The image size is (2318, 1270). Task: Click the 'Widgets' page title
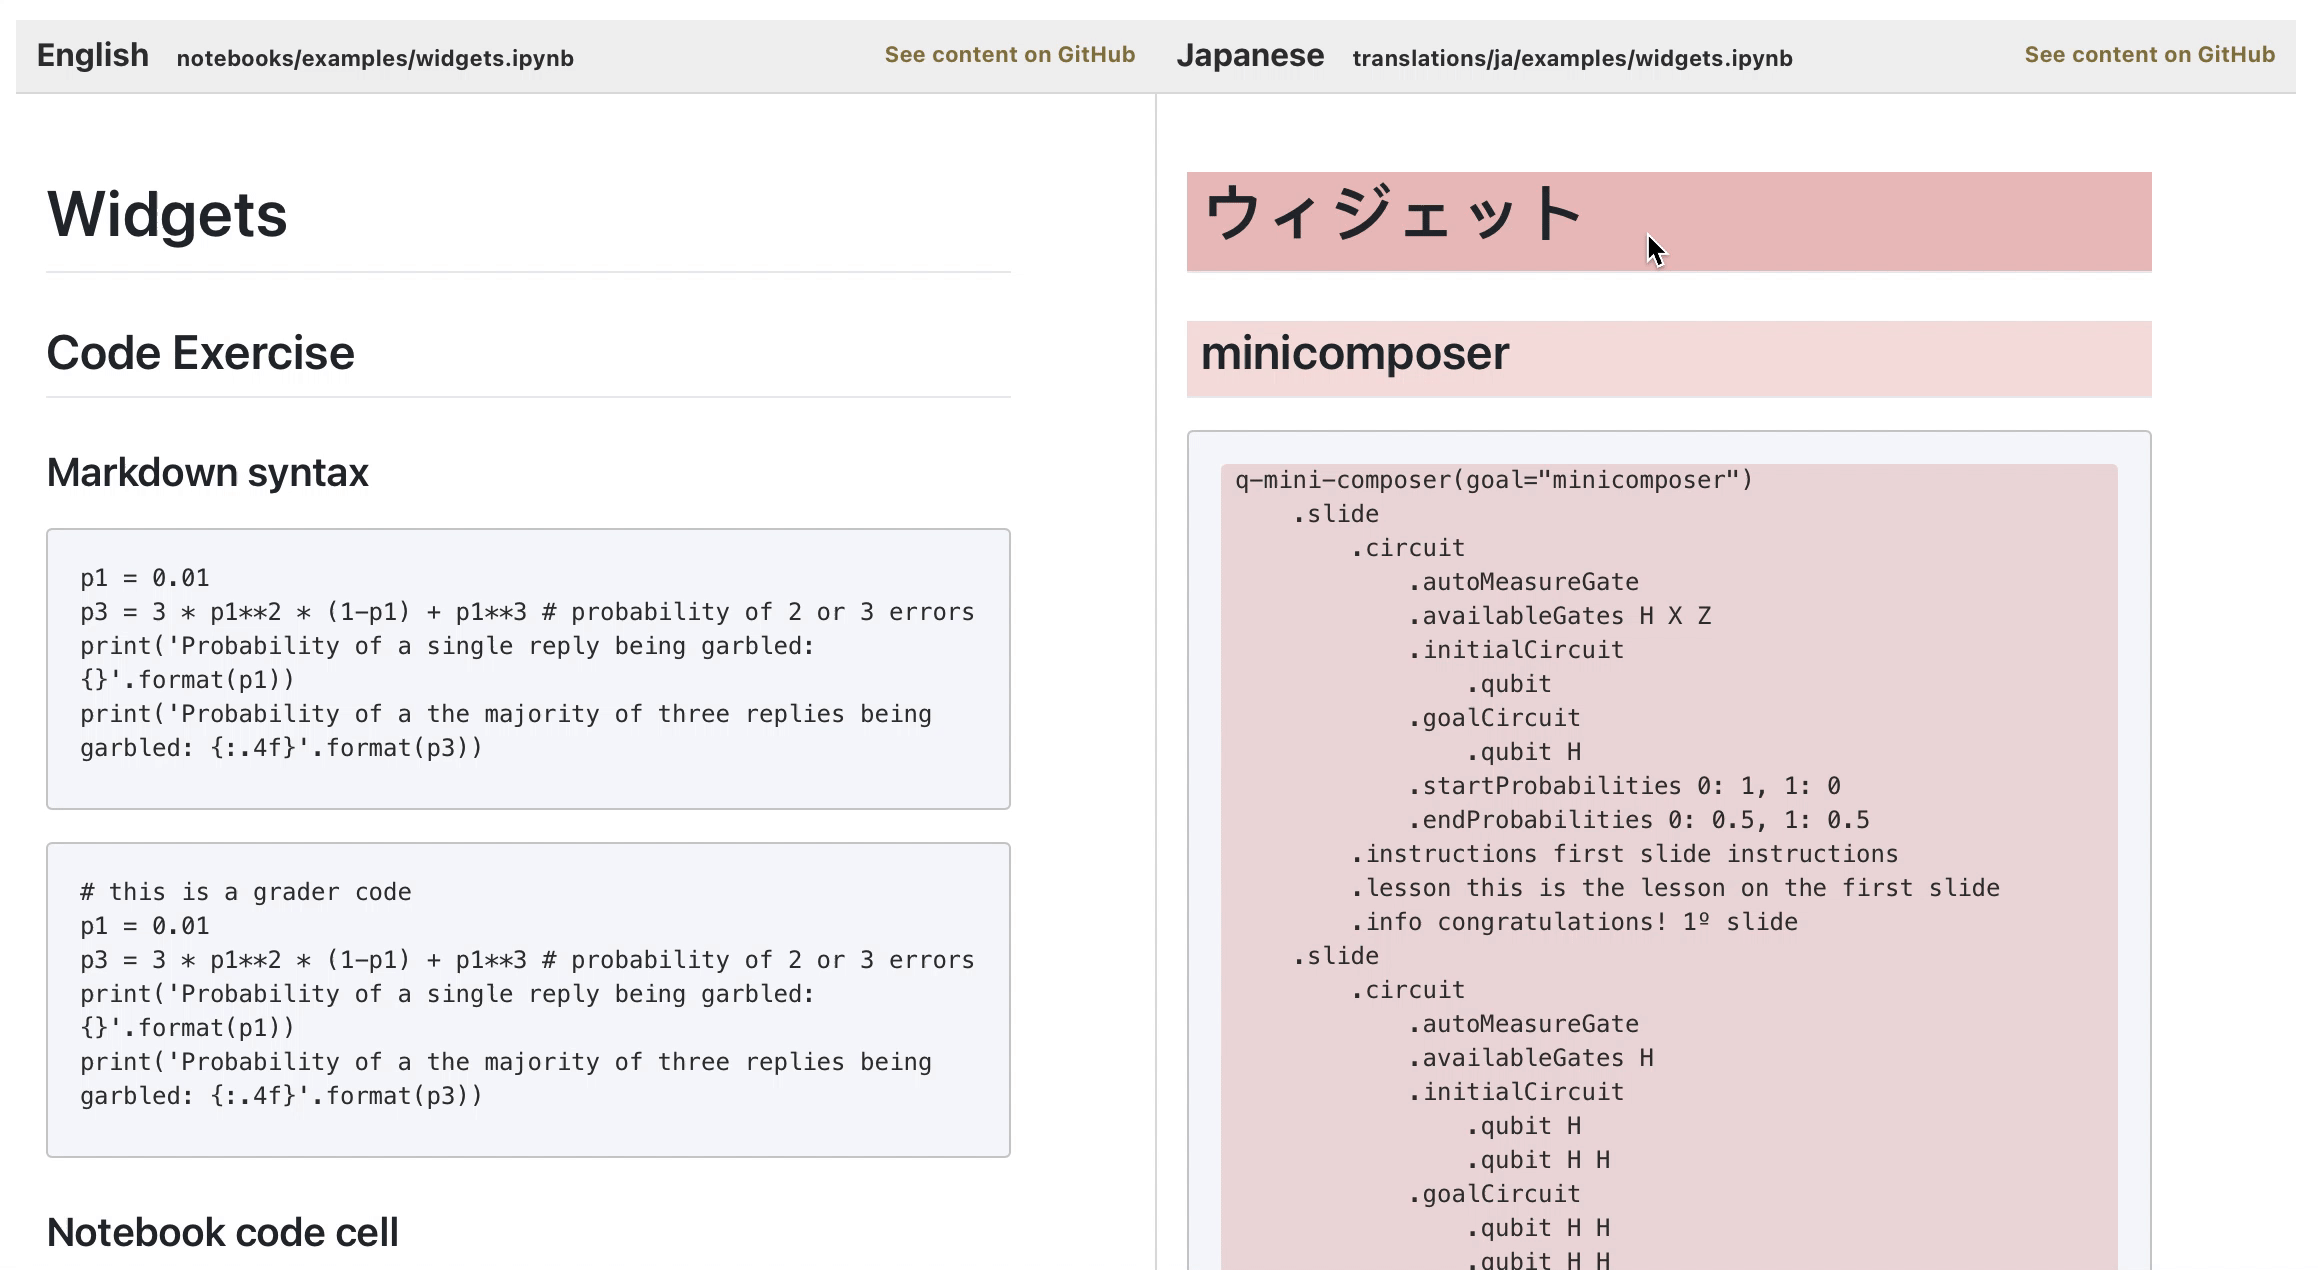[167, 214]
